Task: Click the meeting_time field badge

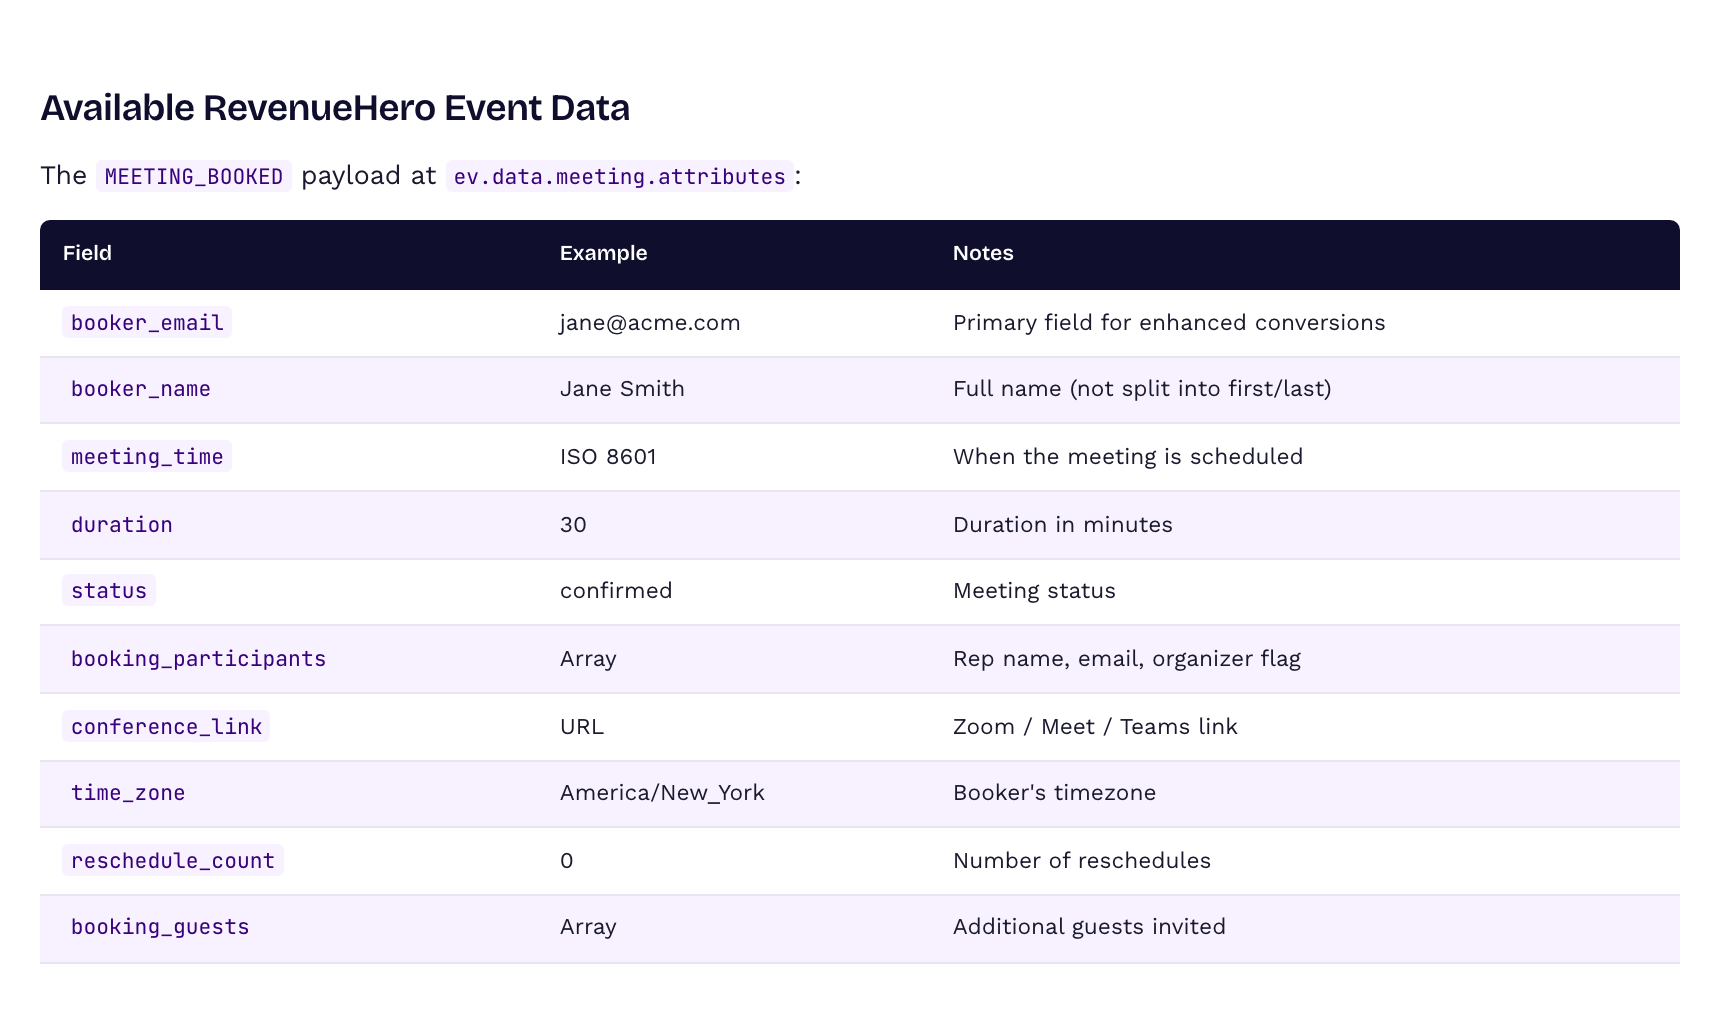Action: pyautogui.click(x=146, y=457)
